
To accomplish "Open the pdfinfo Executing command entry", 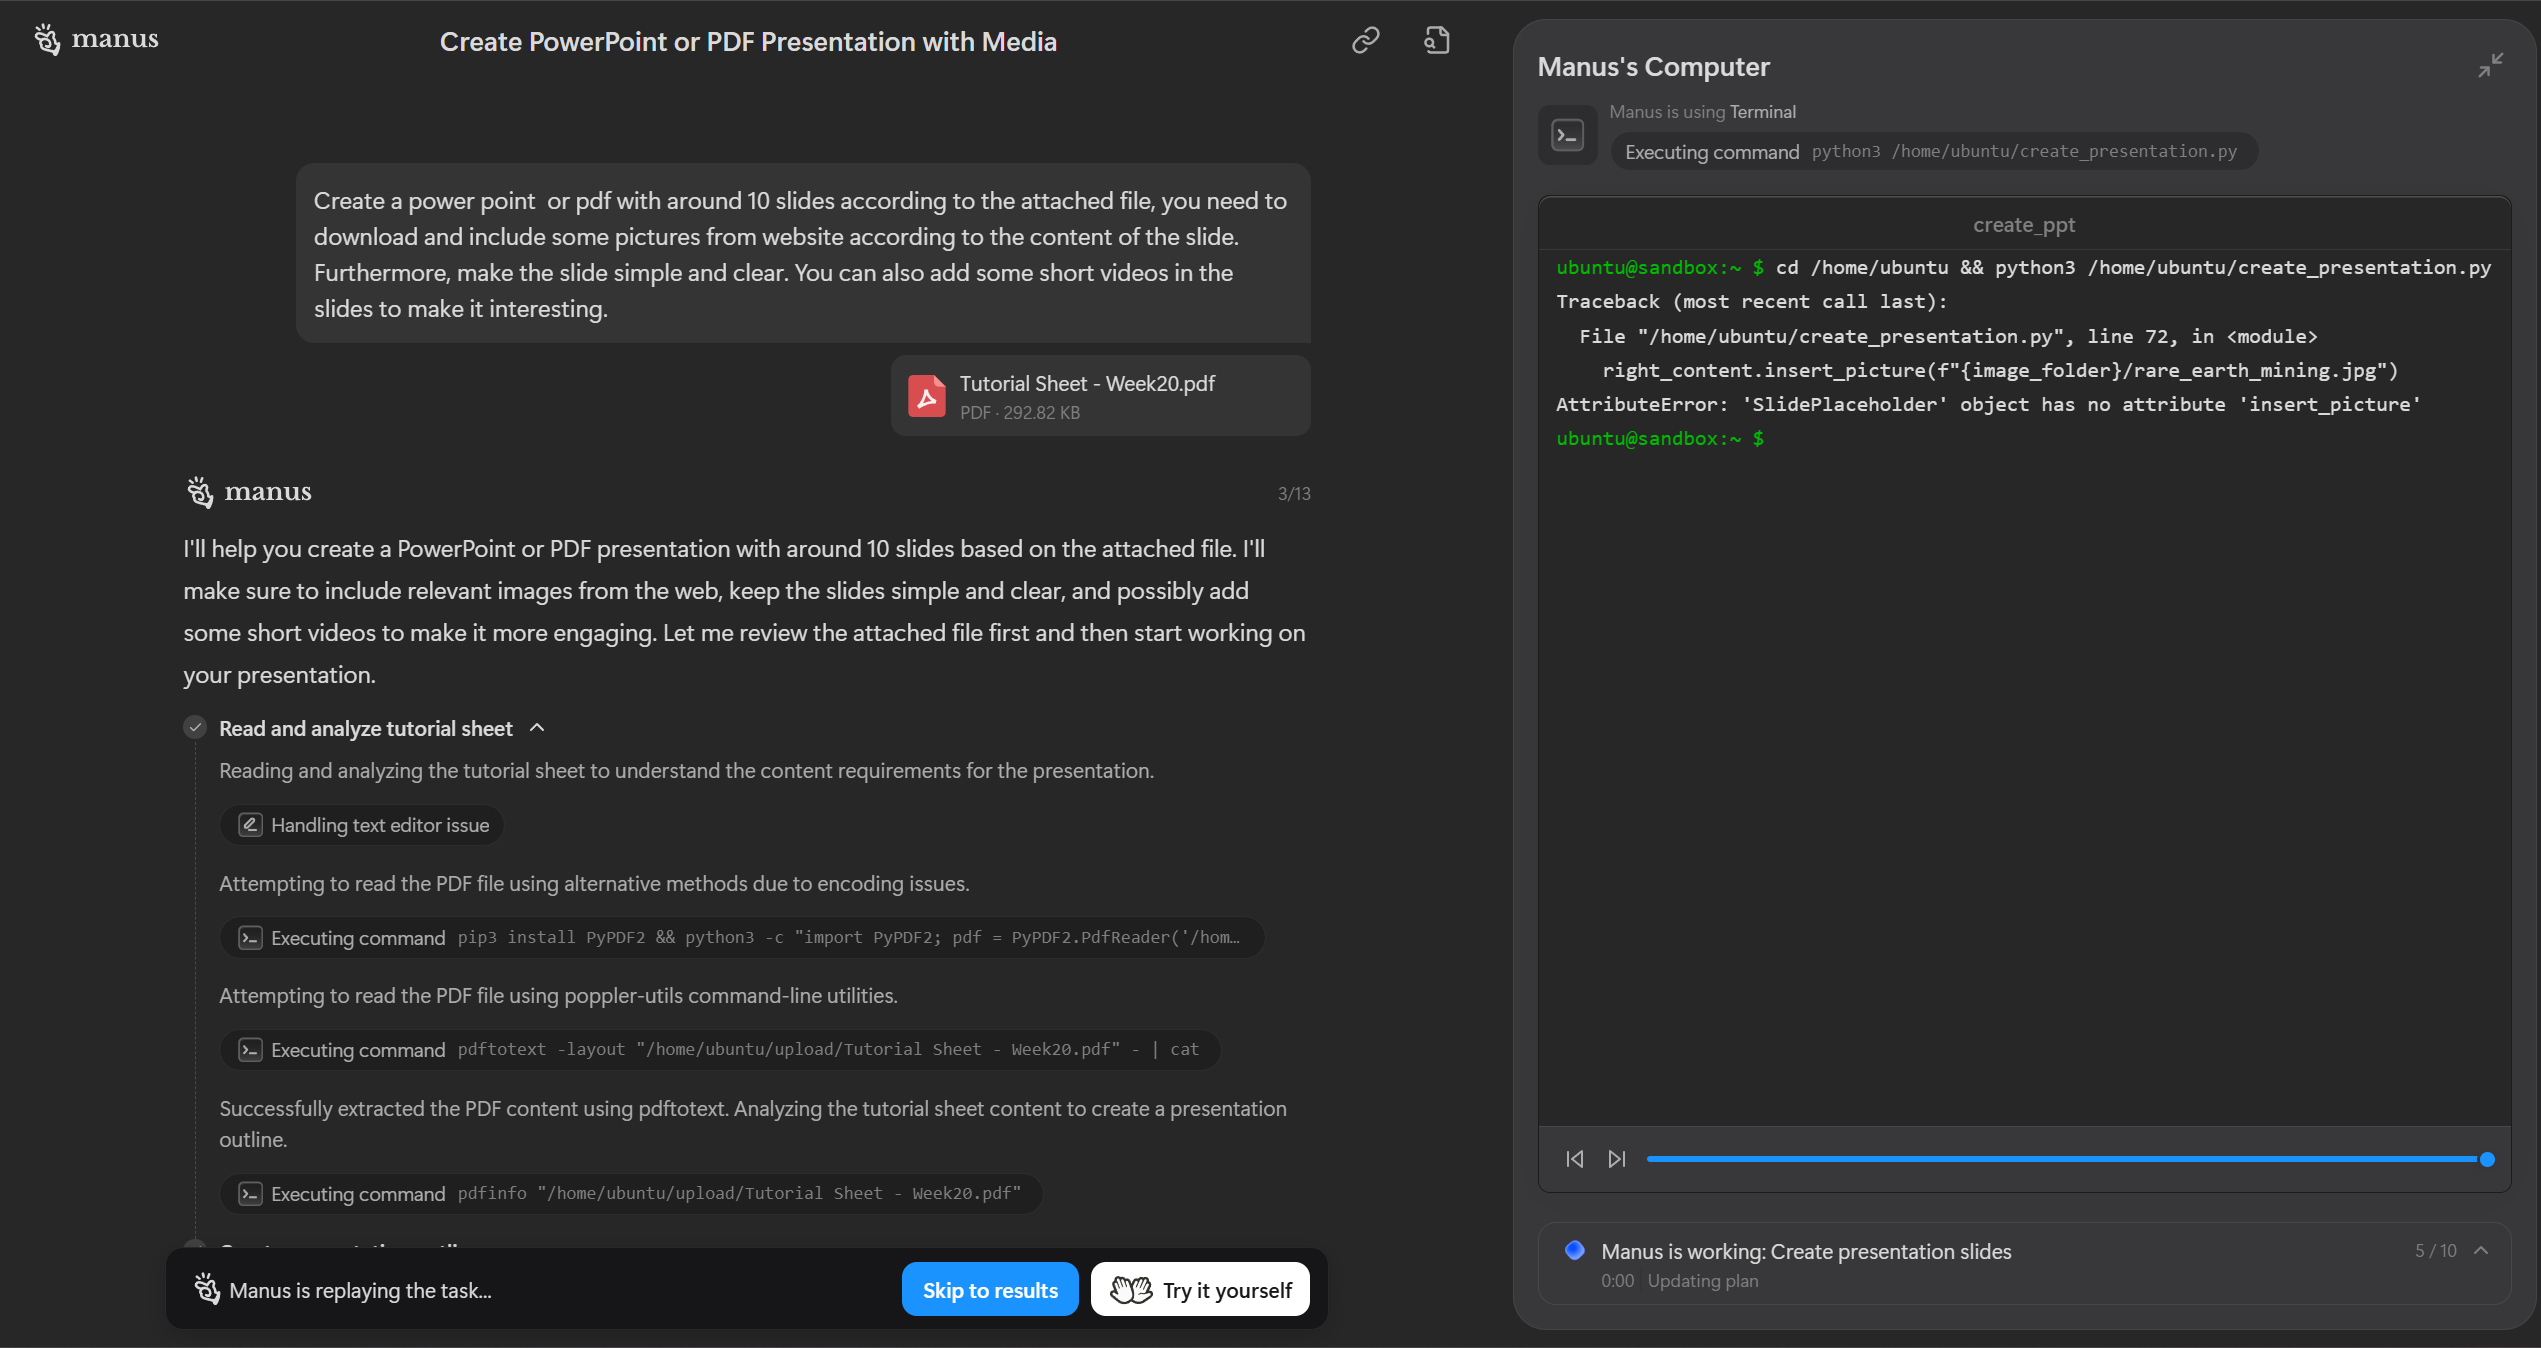I will 630,1194.
